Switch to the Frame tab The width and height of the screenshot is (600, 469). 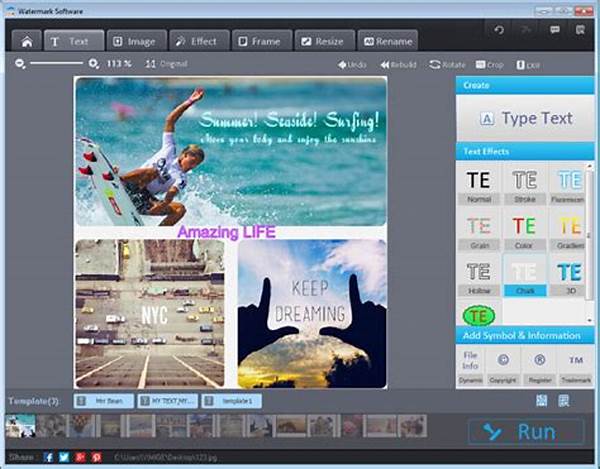point(262,41)
